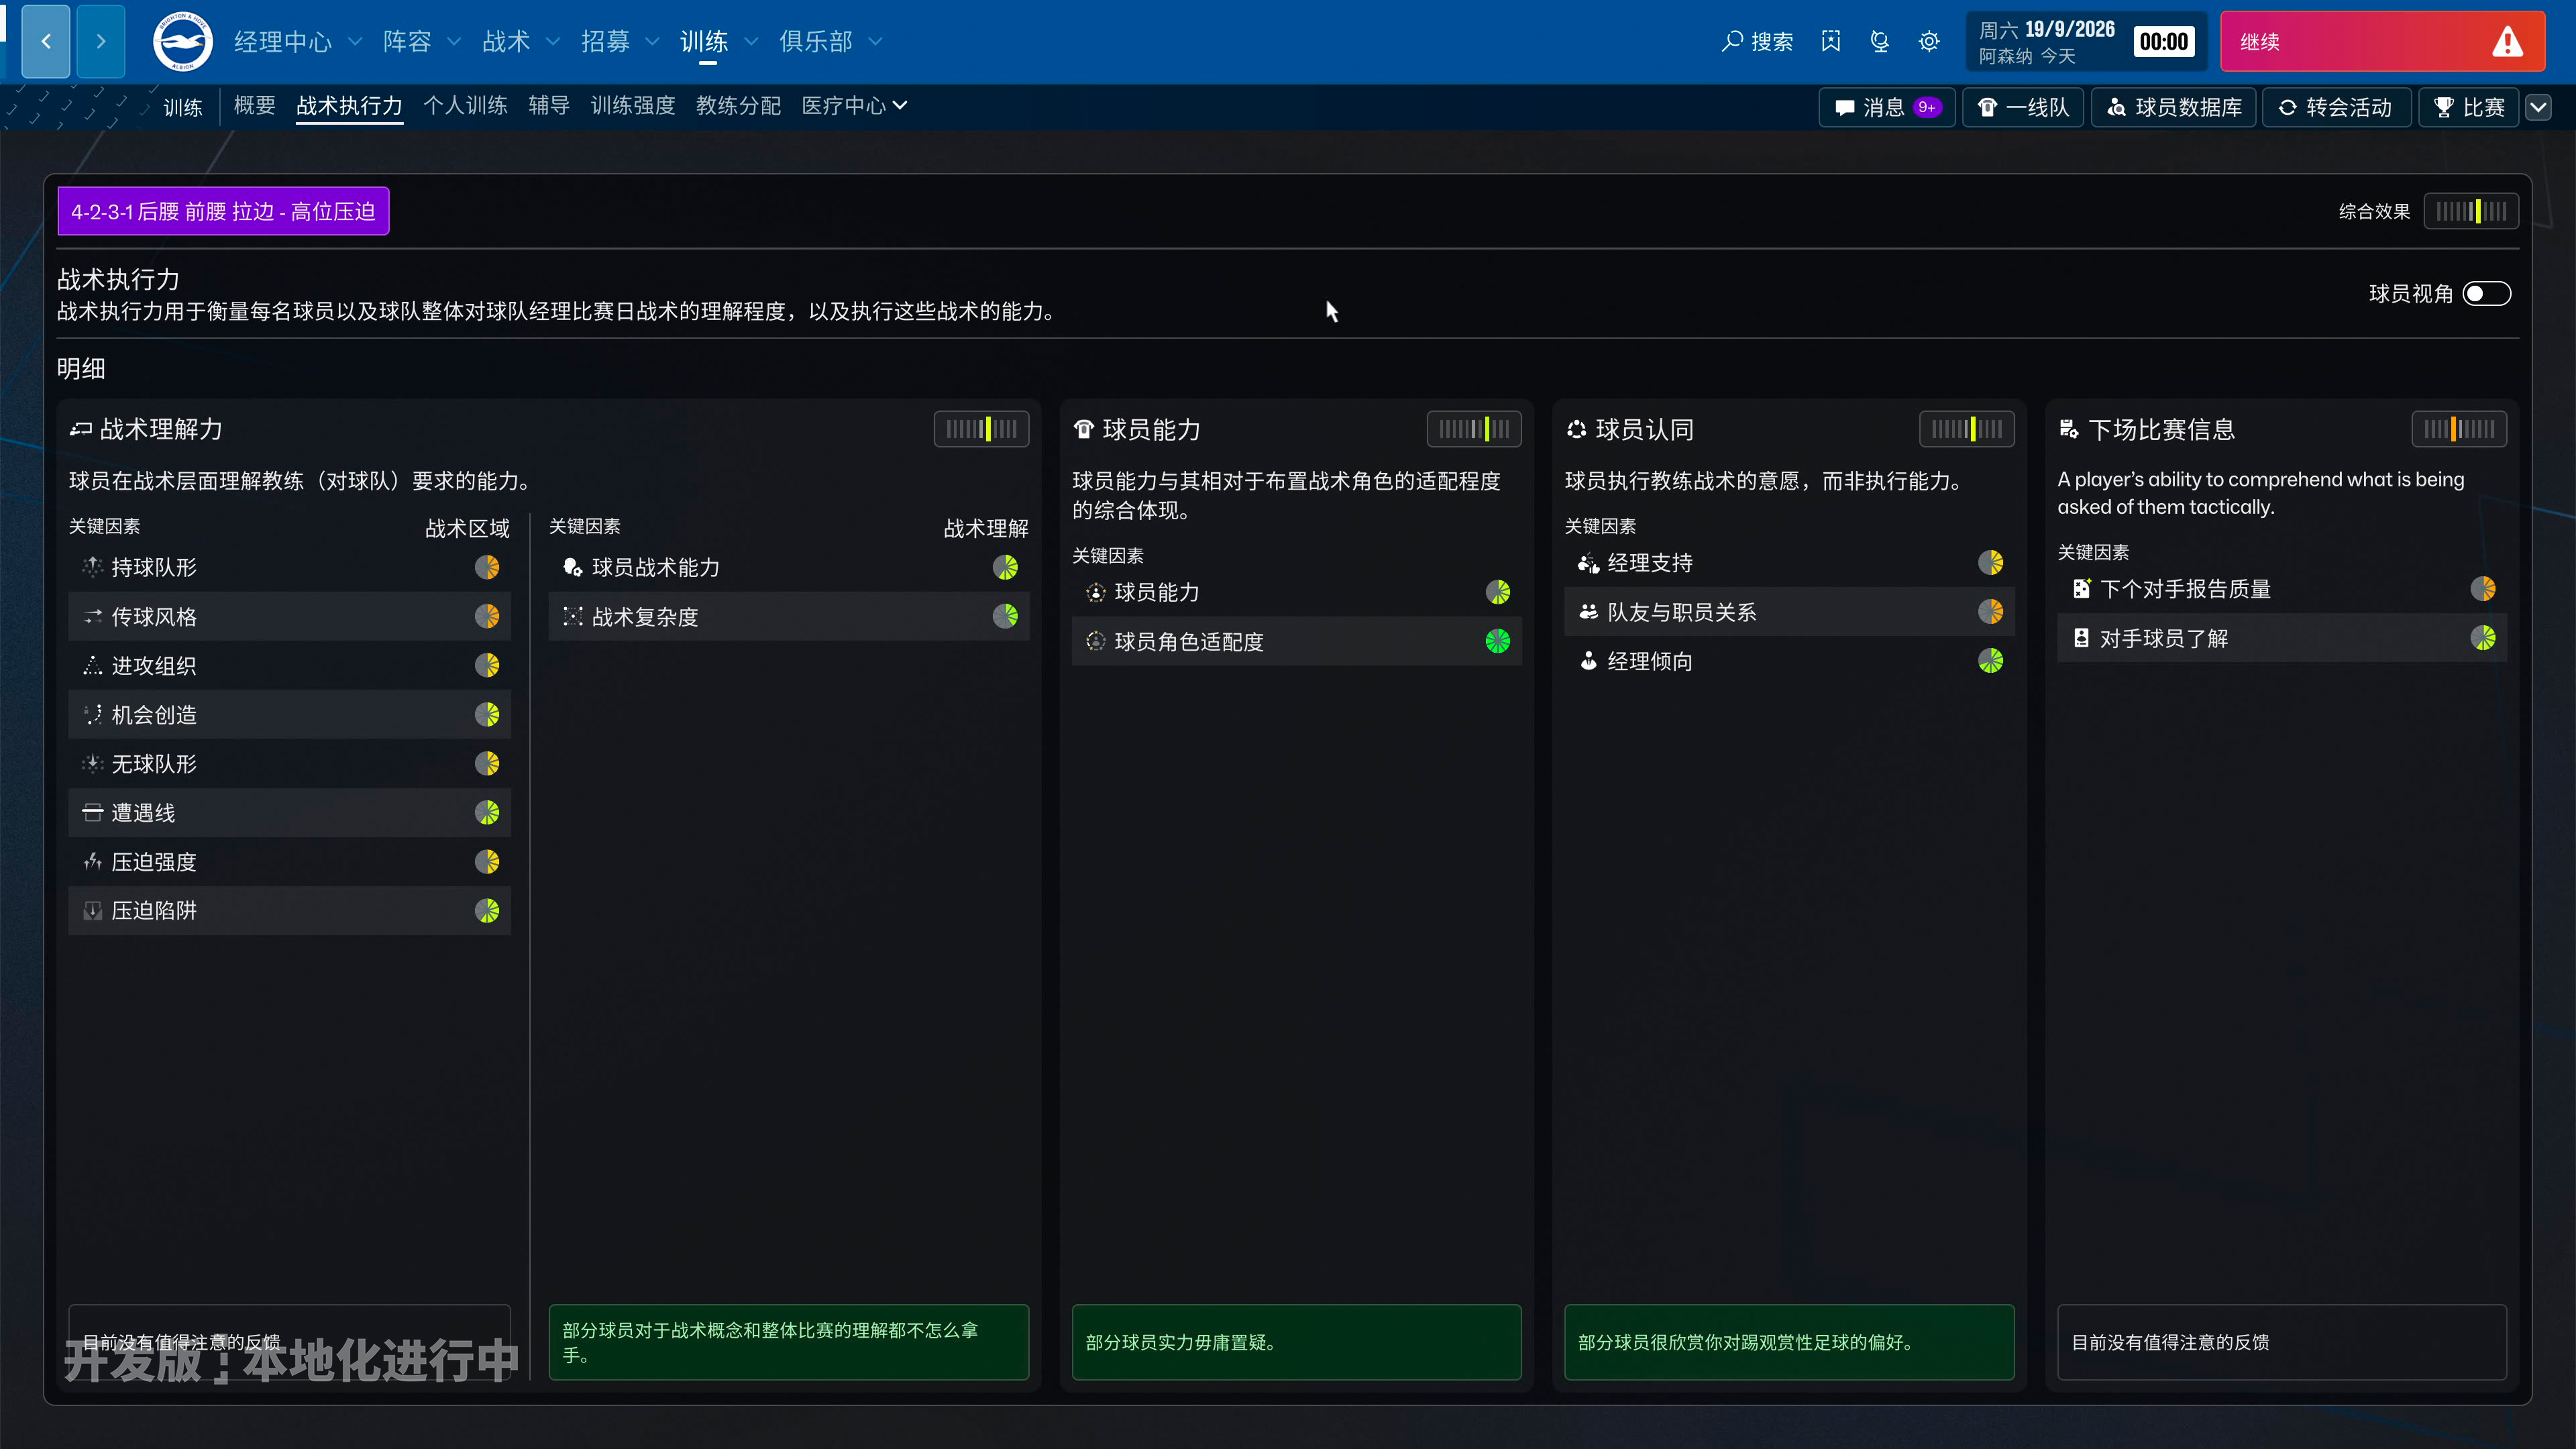Select the 4-2-3-1 高位压迫 tactic tag
The image size is (2576, 1449).
223,211
